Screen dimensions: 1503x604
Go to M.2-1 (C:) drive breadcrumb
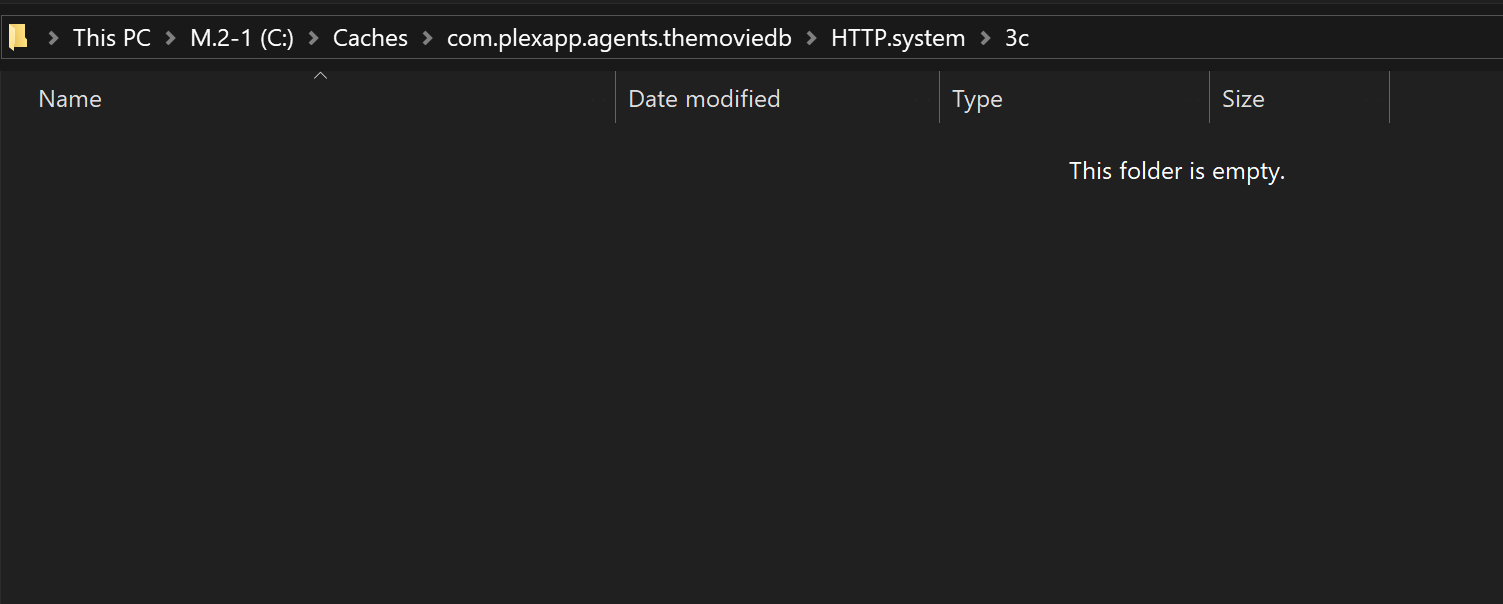tap(242, 39)
